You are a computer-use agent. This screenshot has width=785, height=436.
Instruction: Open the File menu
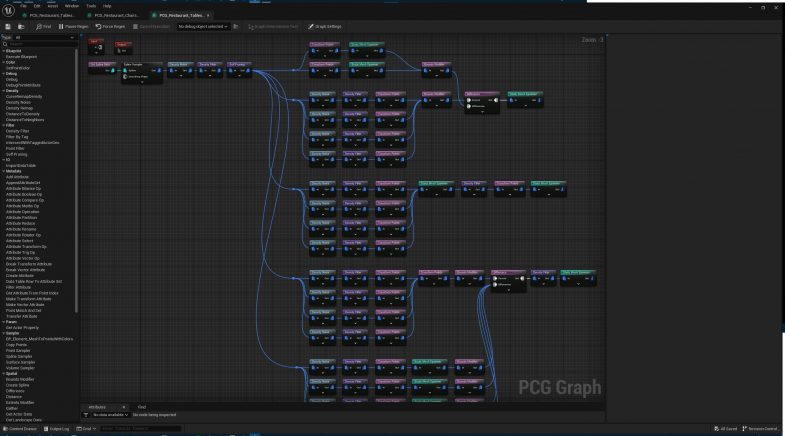[x=23, y=6]
